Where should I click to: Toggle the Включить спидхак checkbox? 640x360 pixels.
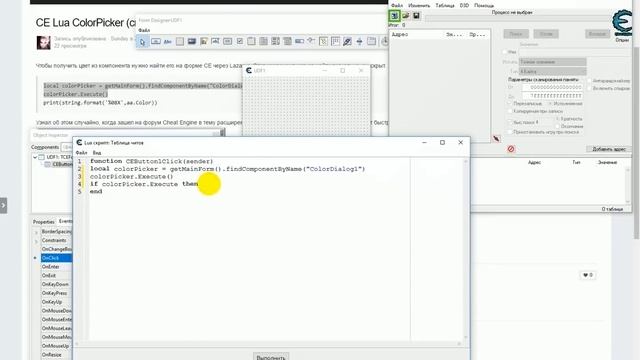pyautogui.click(x=589, y=88)
